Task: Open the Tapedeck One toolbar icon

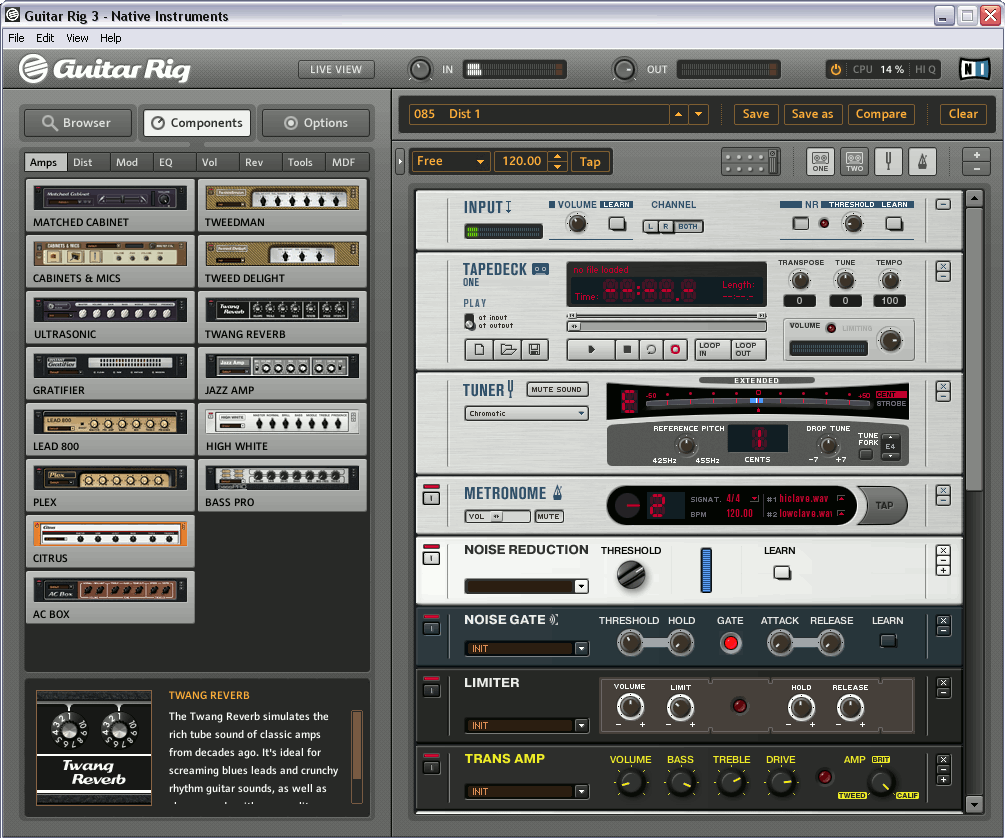Action: coord(820,161)
